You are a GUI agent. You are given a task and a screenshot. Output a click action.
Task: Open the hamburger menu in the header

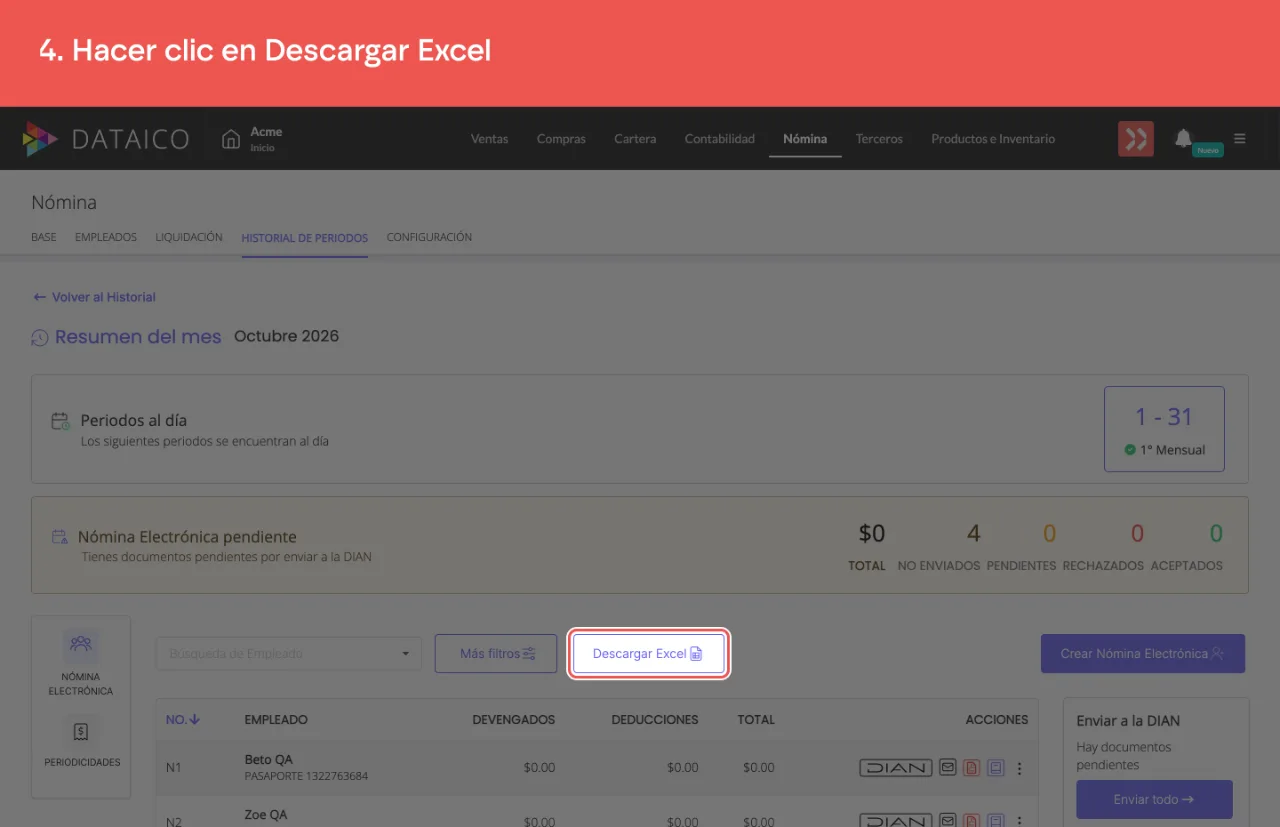(1240, 139)
